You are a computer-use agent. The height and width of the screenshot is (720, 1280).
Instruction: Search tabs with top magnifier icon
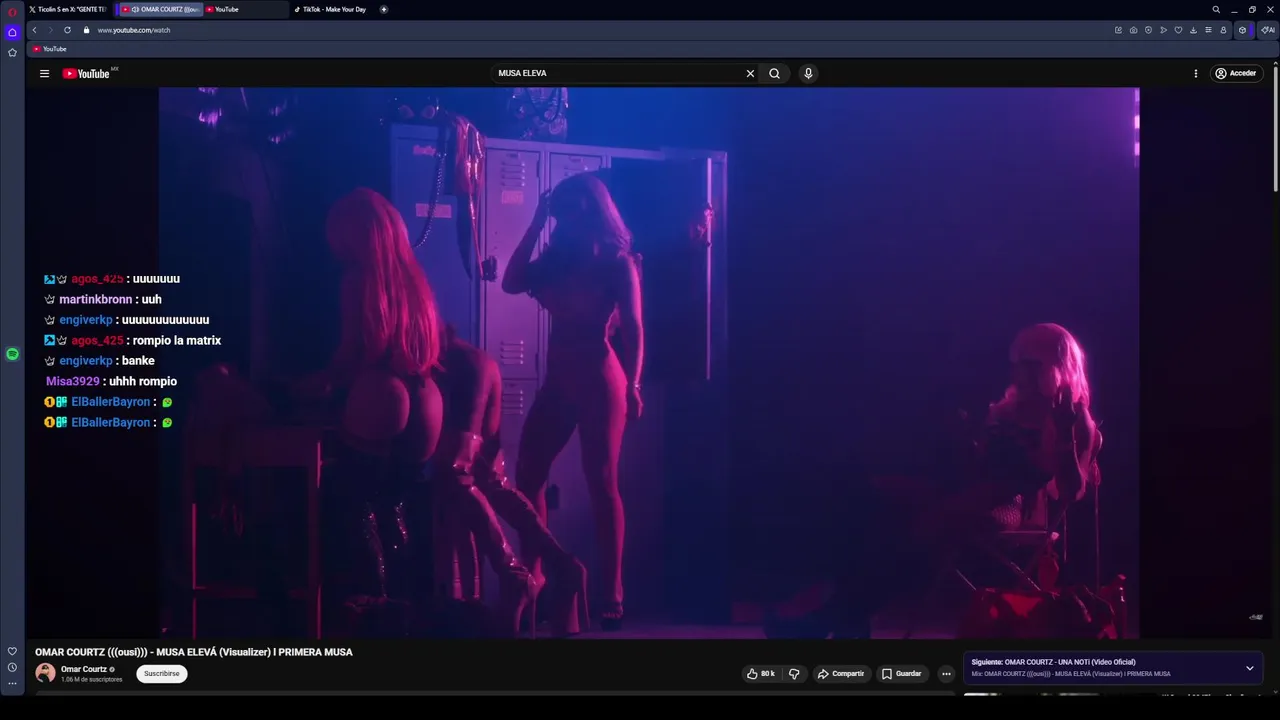coord(1216,9)
